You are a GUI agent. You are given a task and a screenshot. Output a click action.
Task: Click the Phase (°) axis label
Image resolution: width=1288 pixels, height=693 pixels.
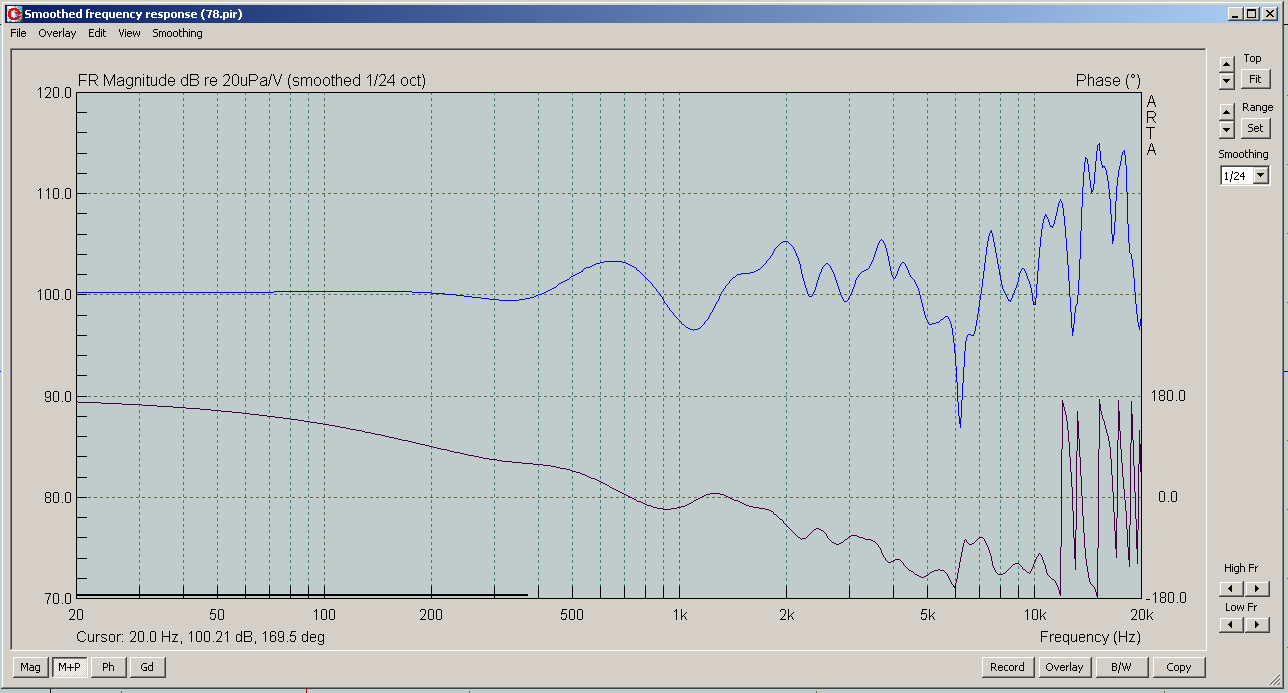point(1108,80)
